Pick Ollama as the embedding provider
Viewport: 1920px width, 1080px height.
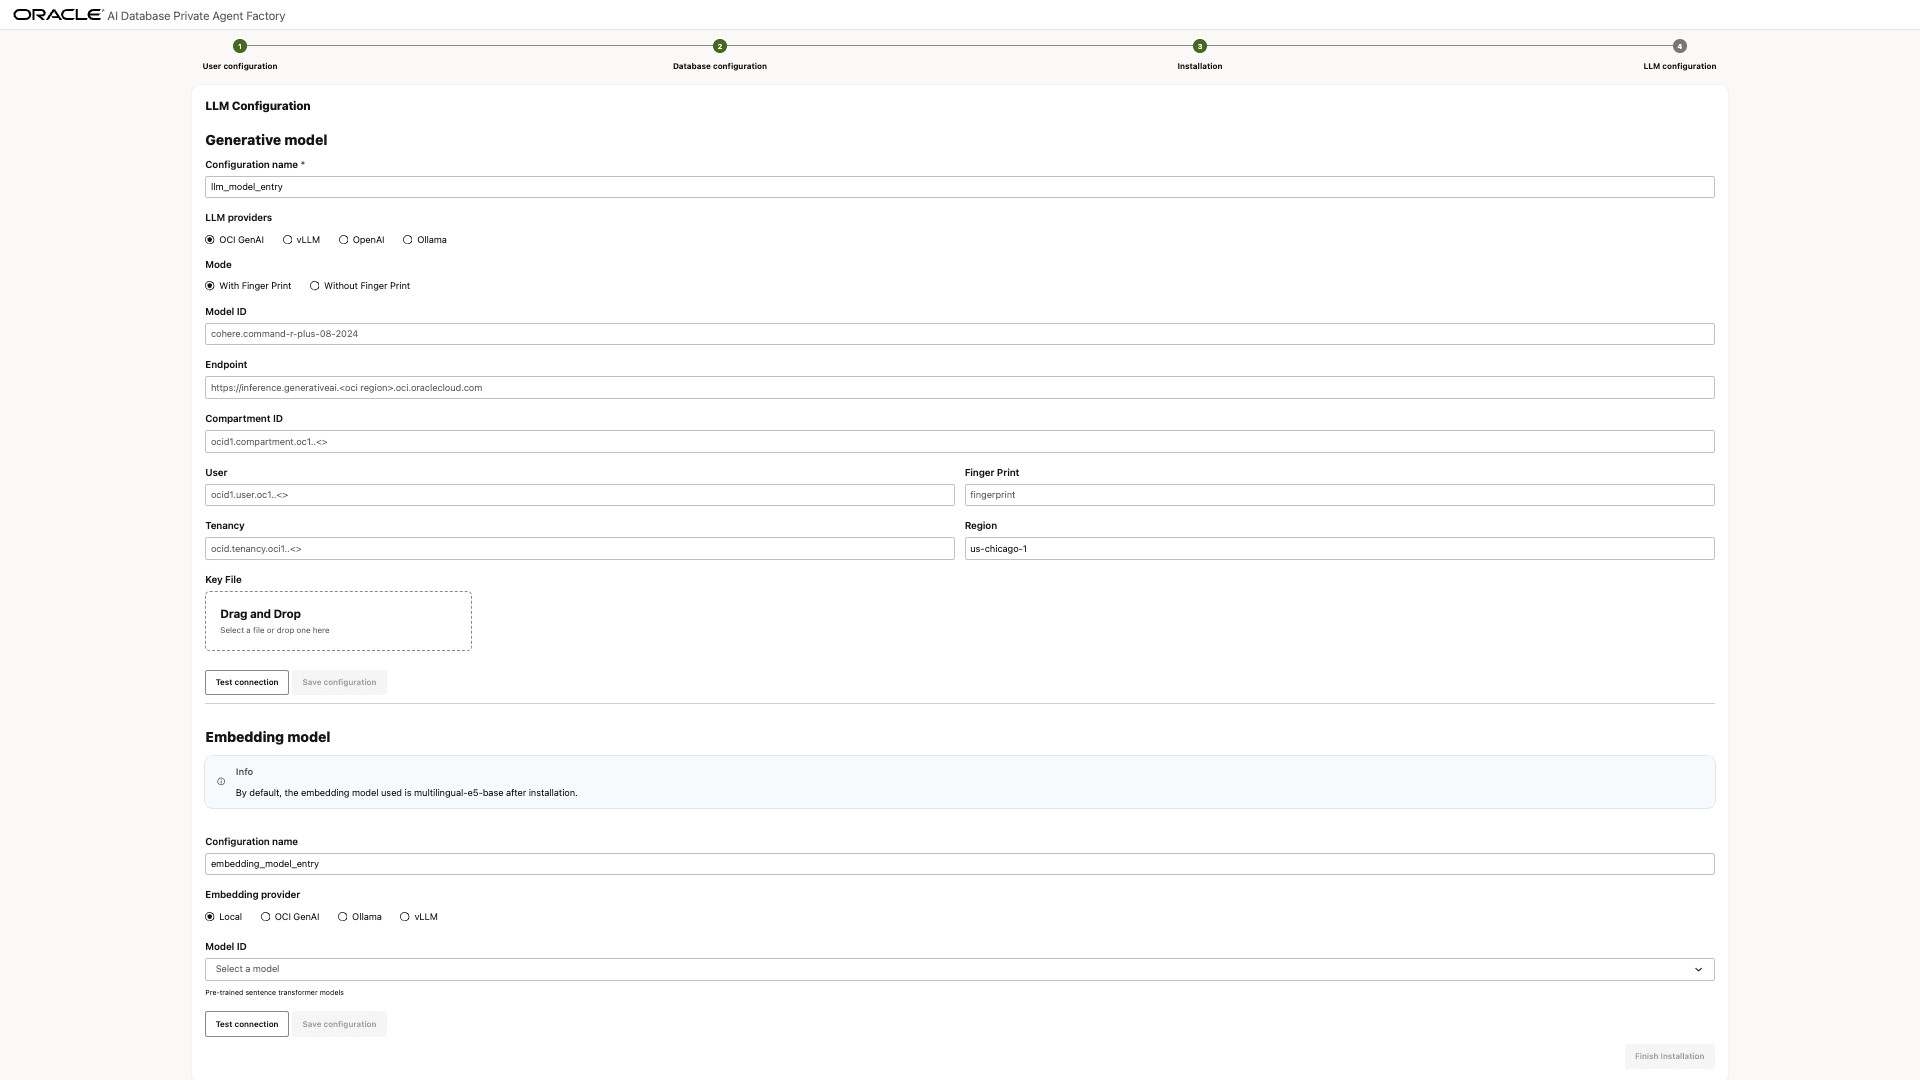pyautogui.click(x=343, y=917)
